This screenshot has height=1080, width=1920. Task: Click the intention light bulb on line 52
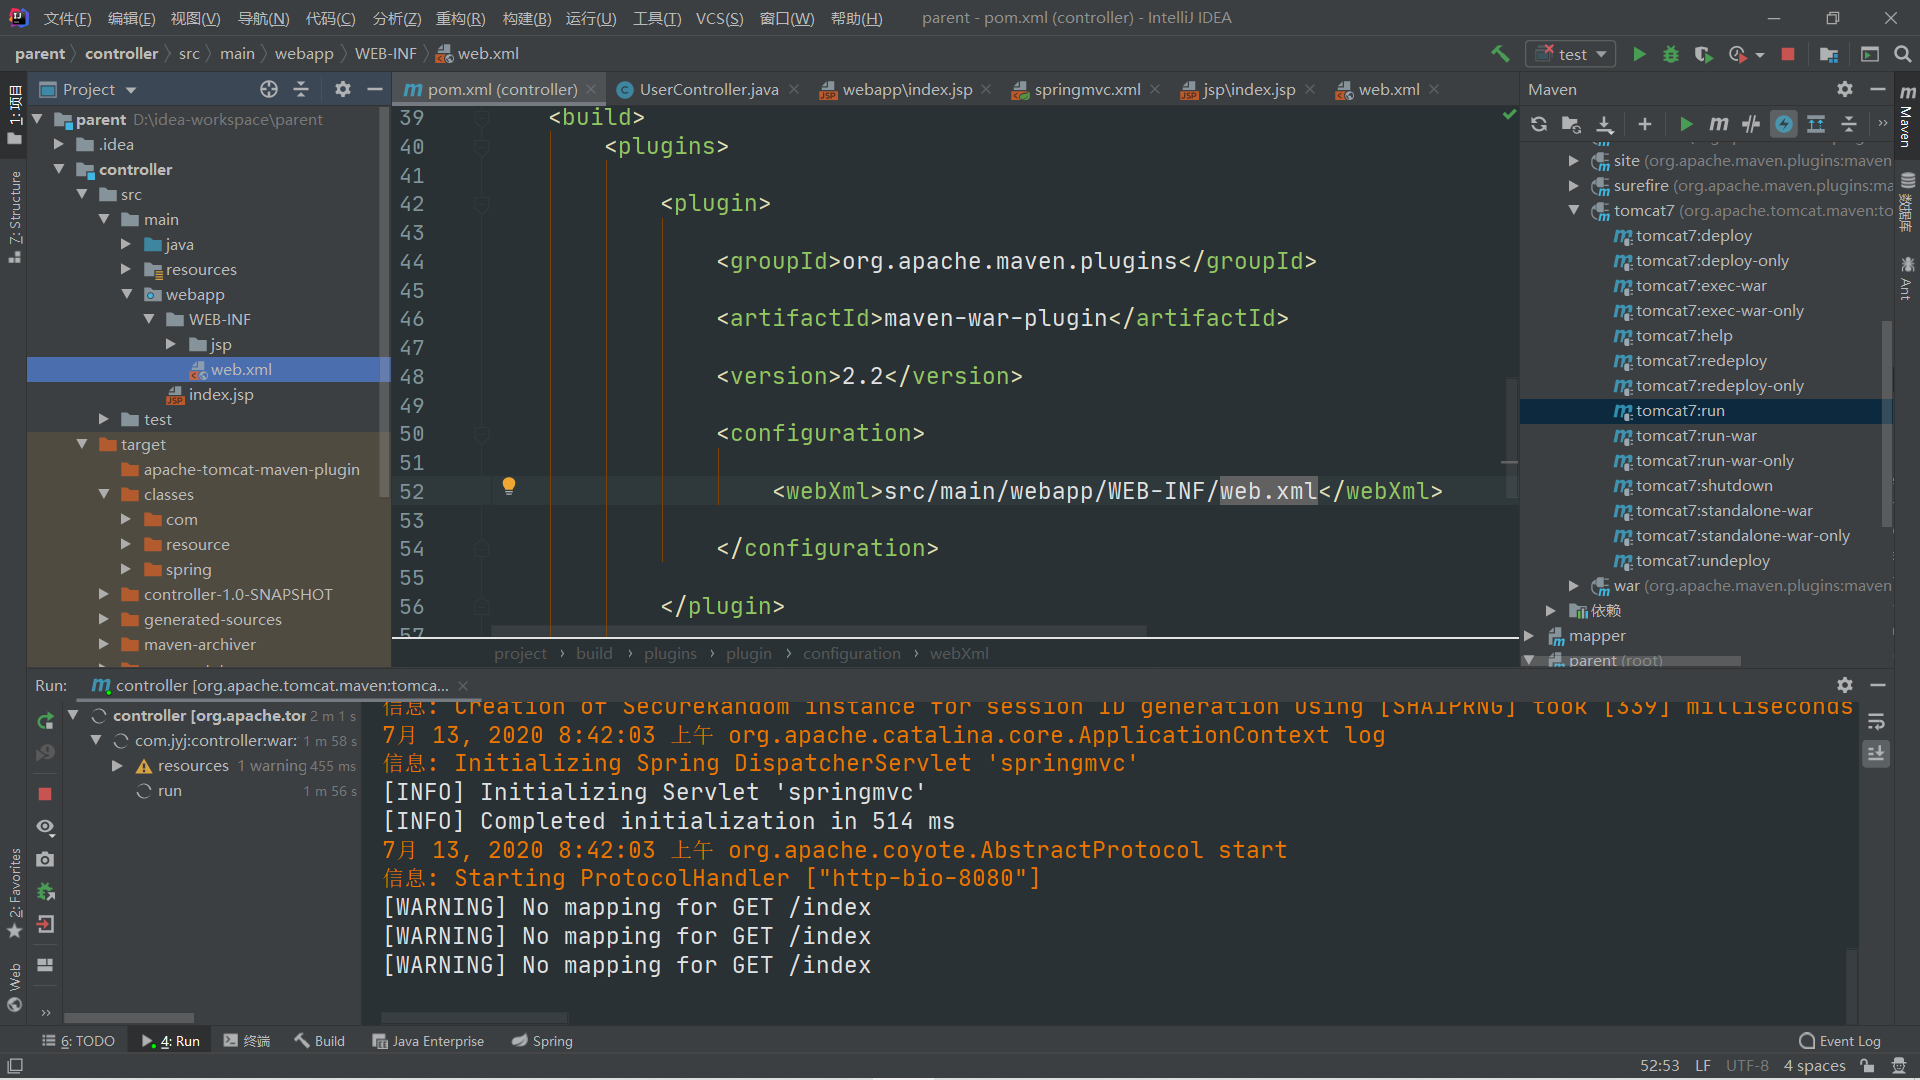click(x=508, y=486)
